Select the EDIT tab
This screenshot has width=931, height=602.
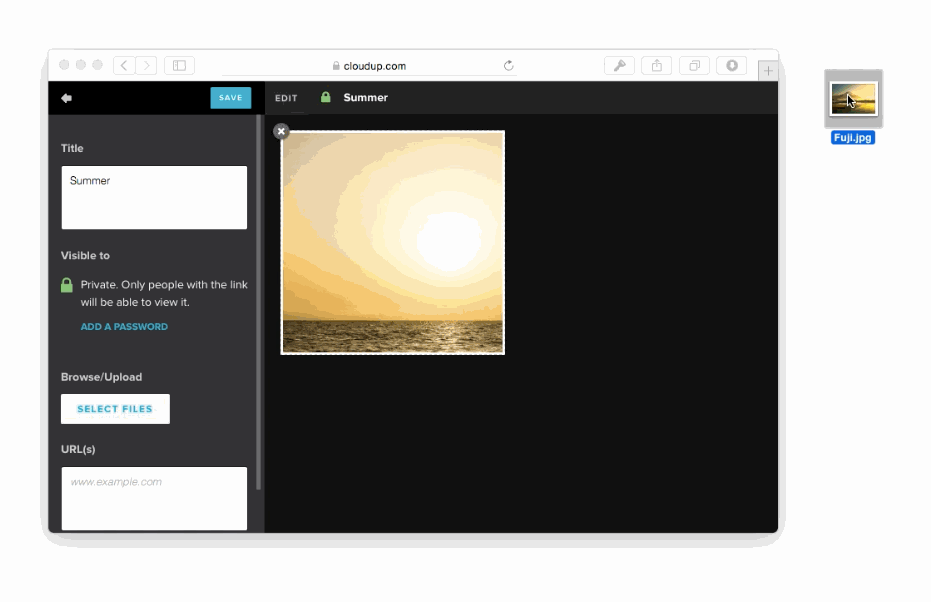click(286, 98)
